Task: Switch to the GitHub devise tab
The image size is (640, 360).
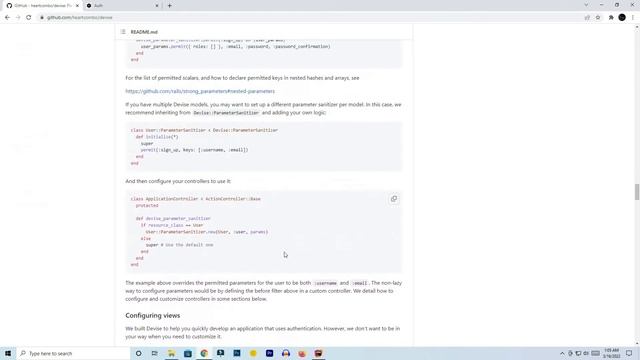Action: [41, 6]
